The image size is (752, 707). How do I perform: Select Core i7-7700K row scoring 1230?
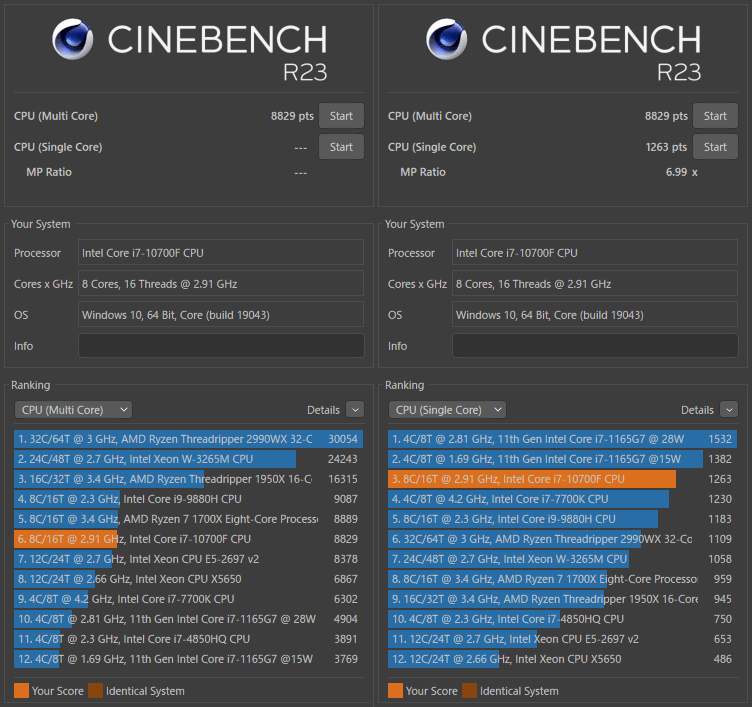pyautogui.click(x=563, y=499)
